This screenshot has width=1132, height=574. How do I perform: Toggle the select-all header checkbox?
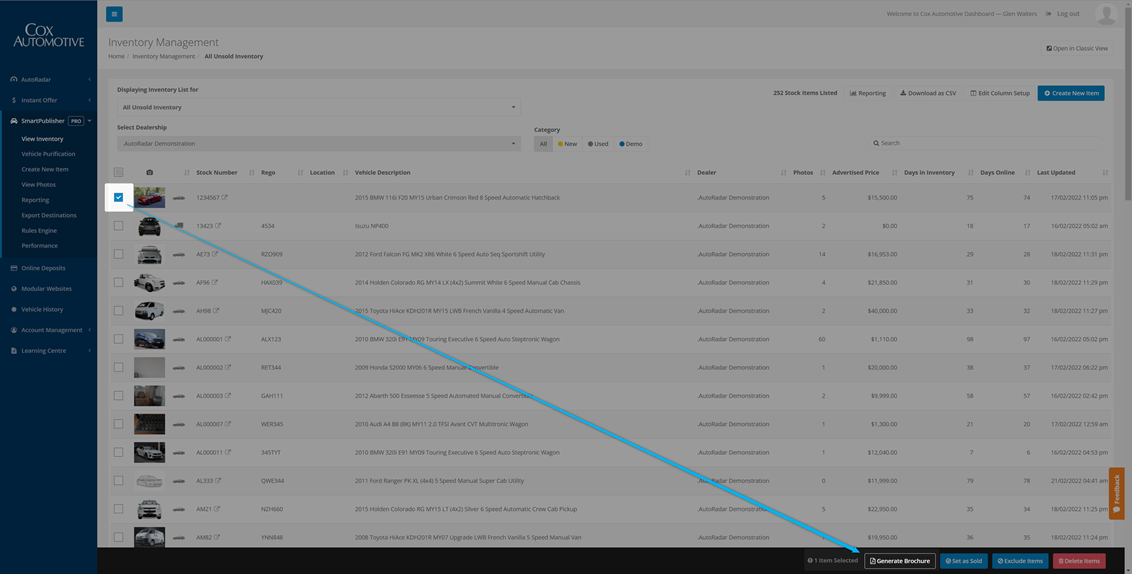(118, 173)
